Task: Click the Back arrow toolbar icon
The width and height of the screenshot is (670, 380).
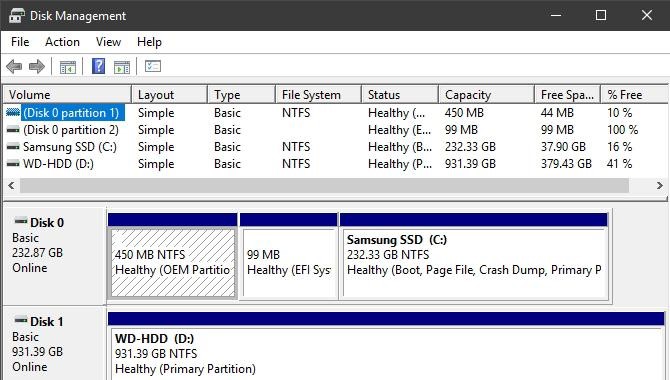Action: click(x=14, y=67)
